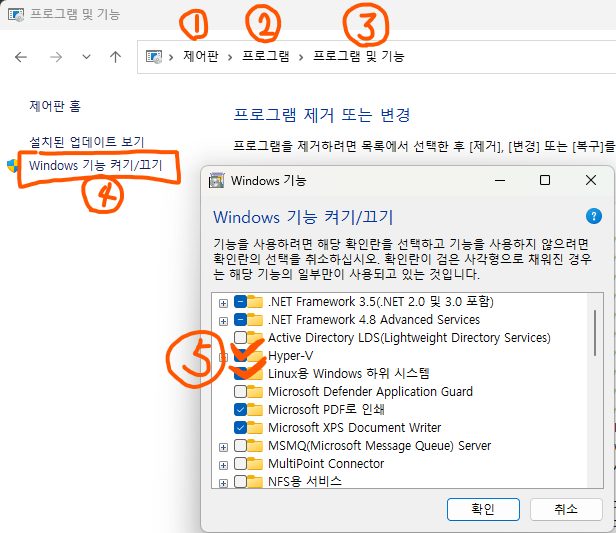
Task: Expand chevron before 제어판 in address bar
Action: point(171,58)
